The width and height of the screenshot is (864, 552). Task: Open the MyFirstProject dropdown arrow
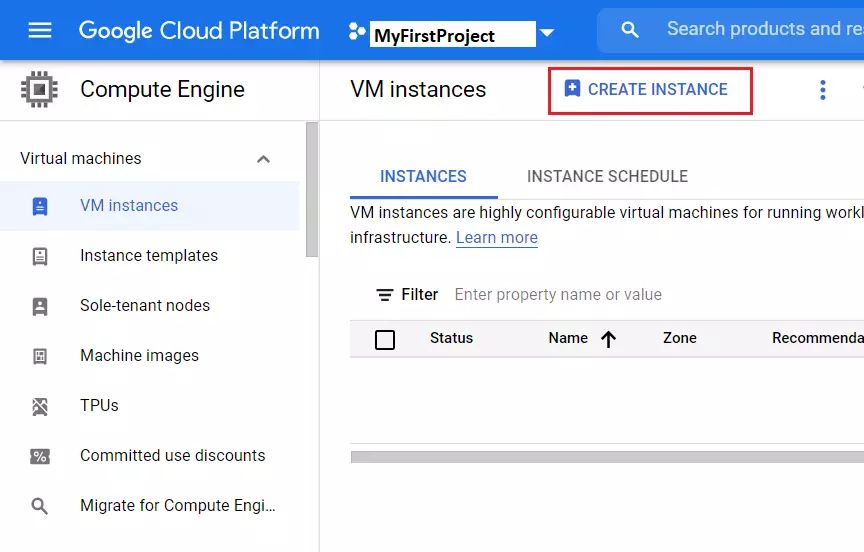click(547, 33)
